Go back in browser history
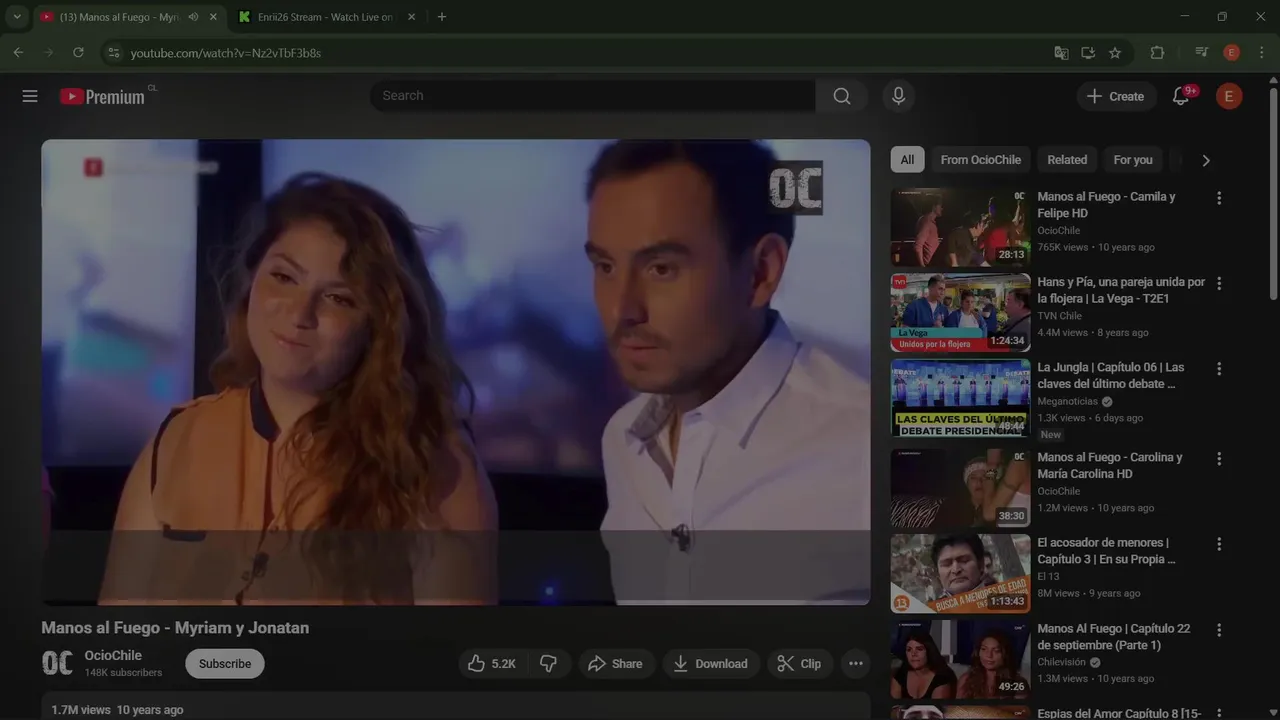Image resolution: width=1280 pixels, height=720 pixels. coord(18,53)
